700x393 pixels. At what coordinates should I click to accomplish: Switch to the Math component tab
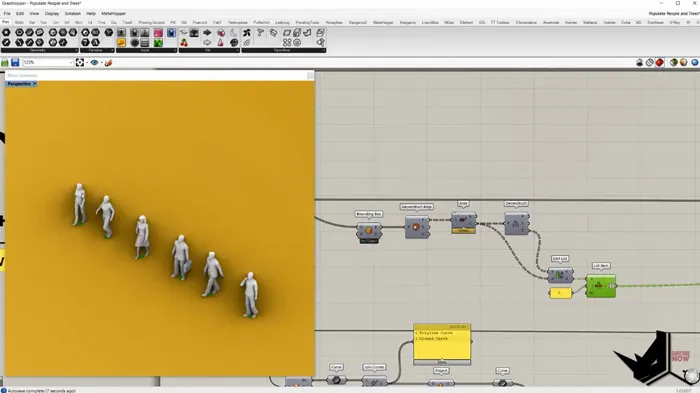(19, 22)
